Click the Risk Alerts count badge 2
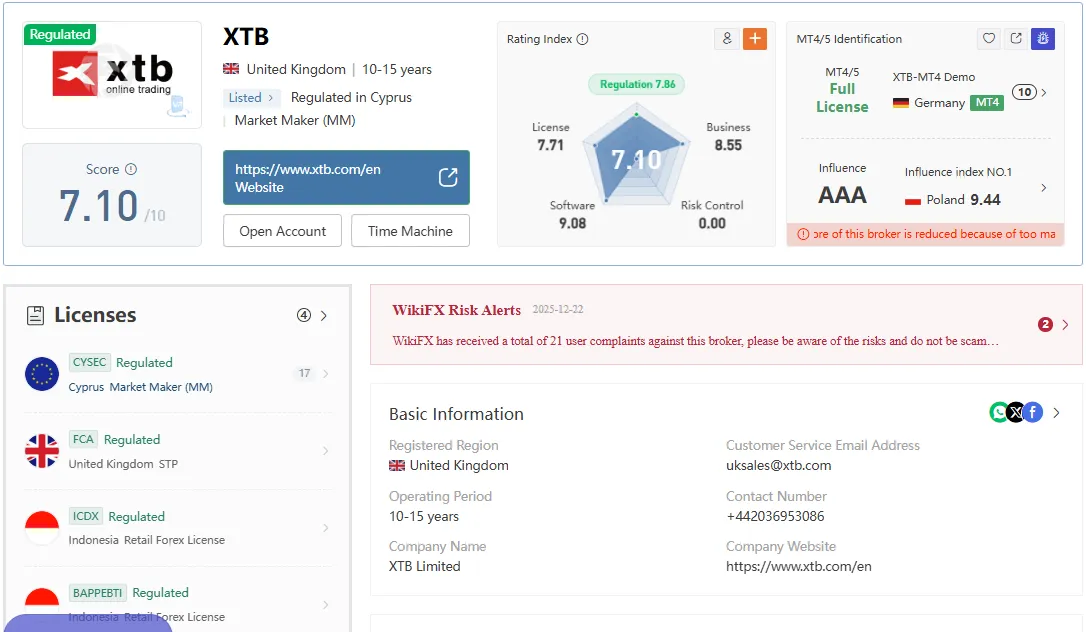Image resolution: width=1086 pixels, height=632 pixels. click(x=1045, y=324)
